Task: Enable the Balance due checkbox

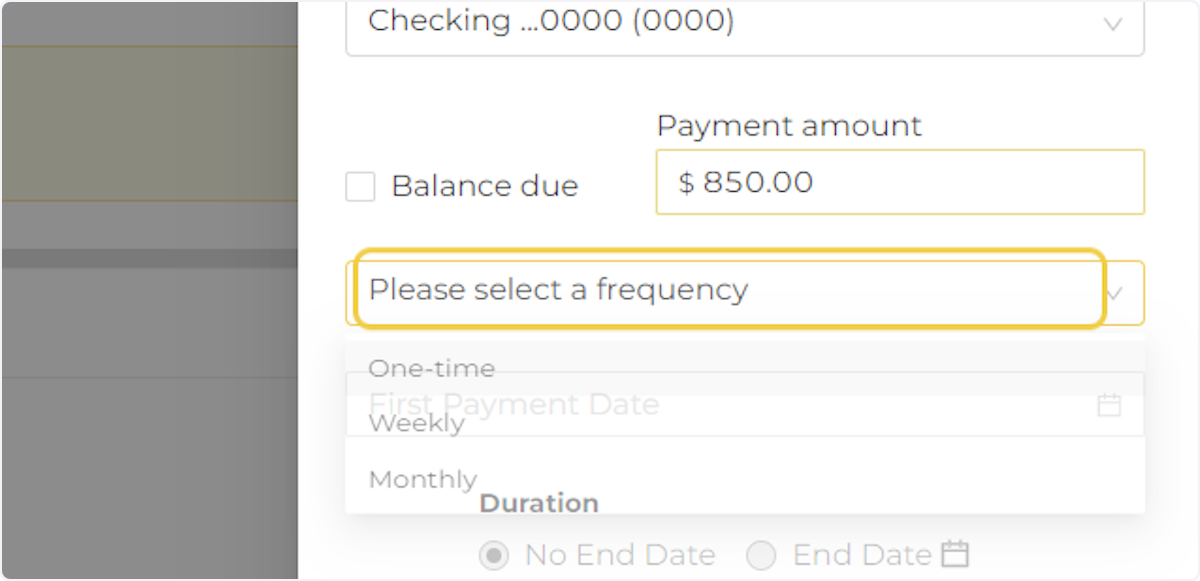Action: [x=359, y=187]
